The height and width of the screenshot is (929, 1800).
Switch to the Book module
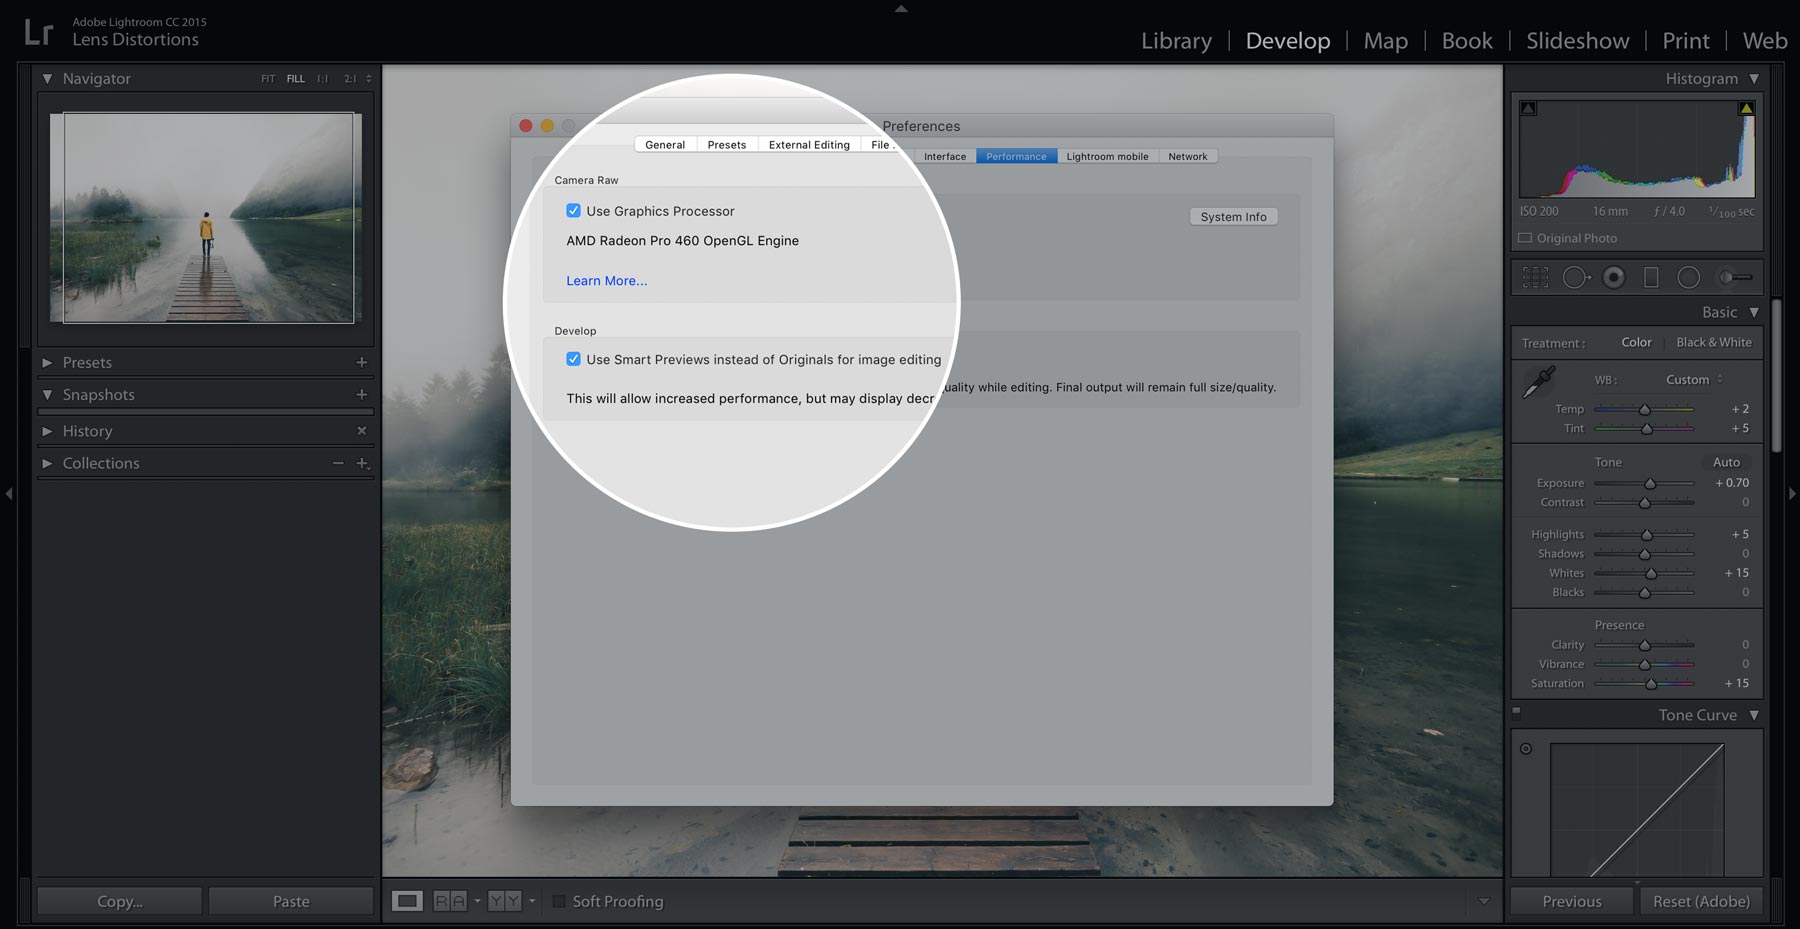(x=1467, y=41)
